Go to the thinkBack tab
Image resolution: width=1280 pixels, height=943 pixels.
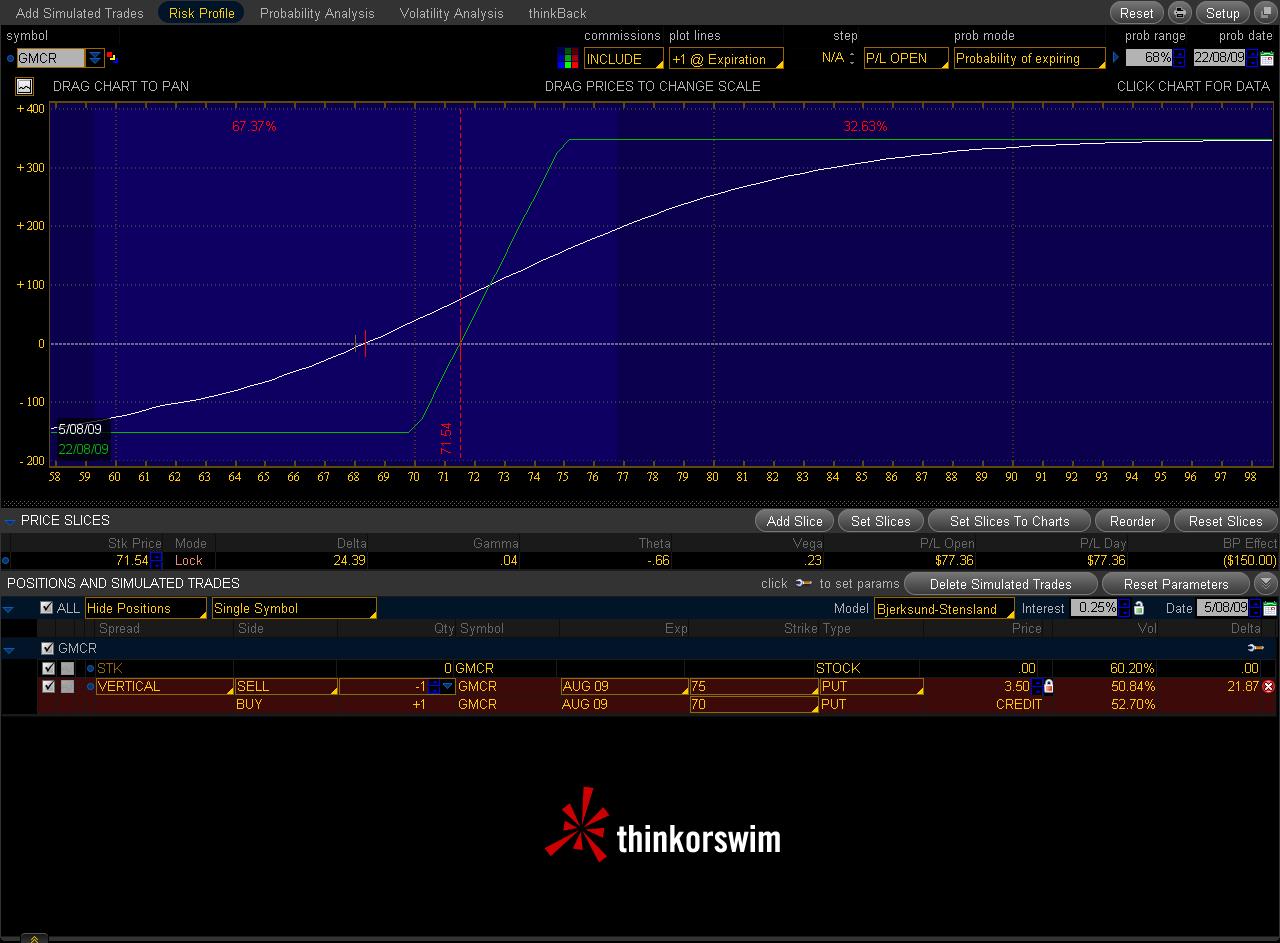click(x=557, y=13)
